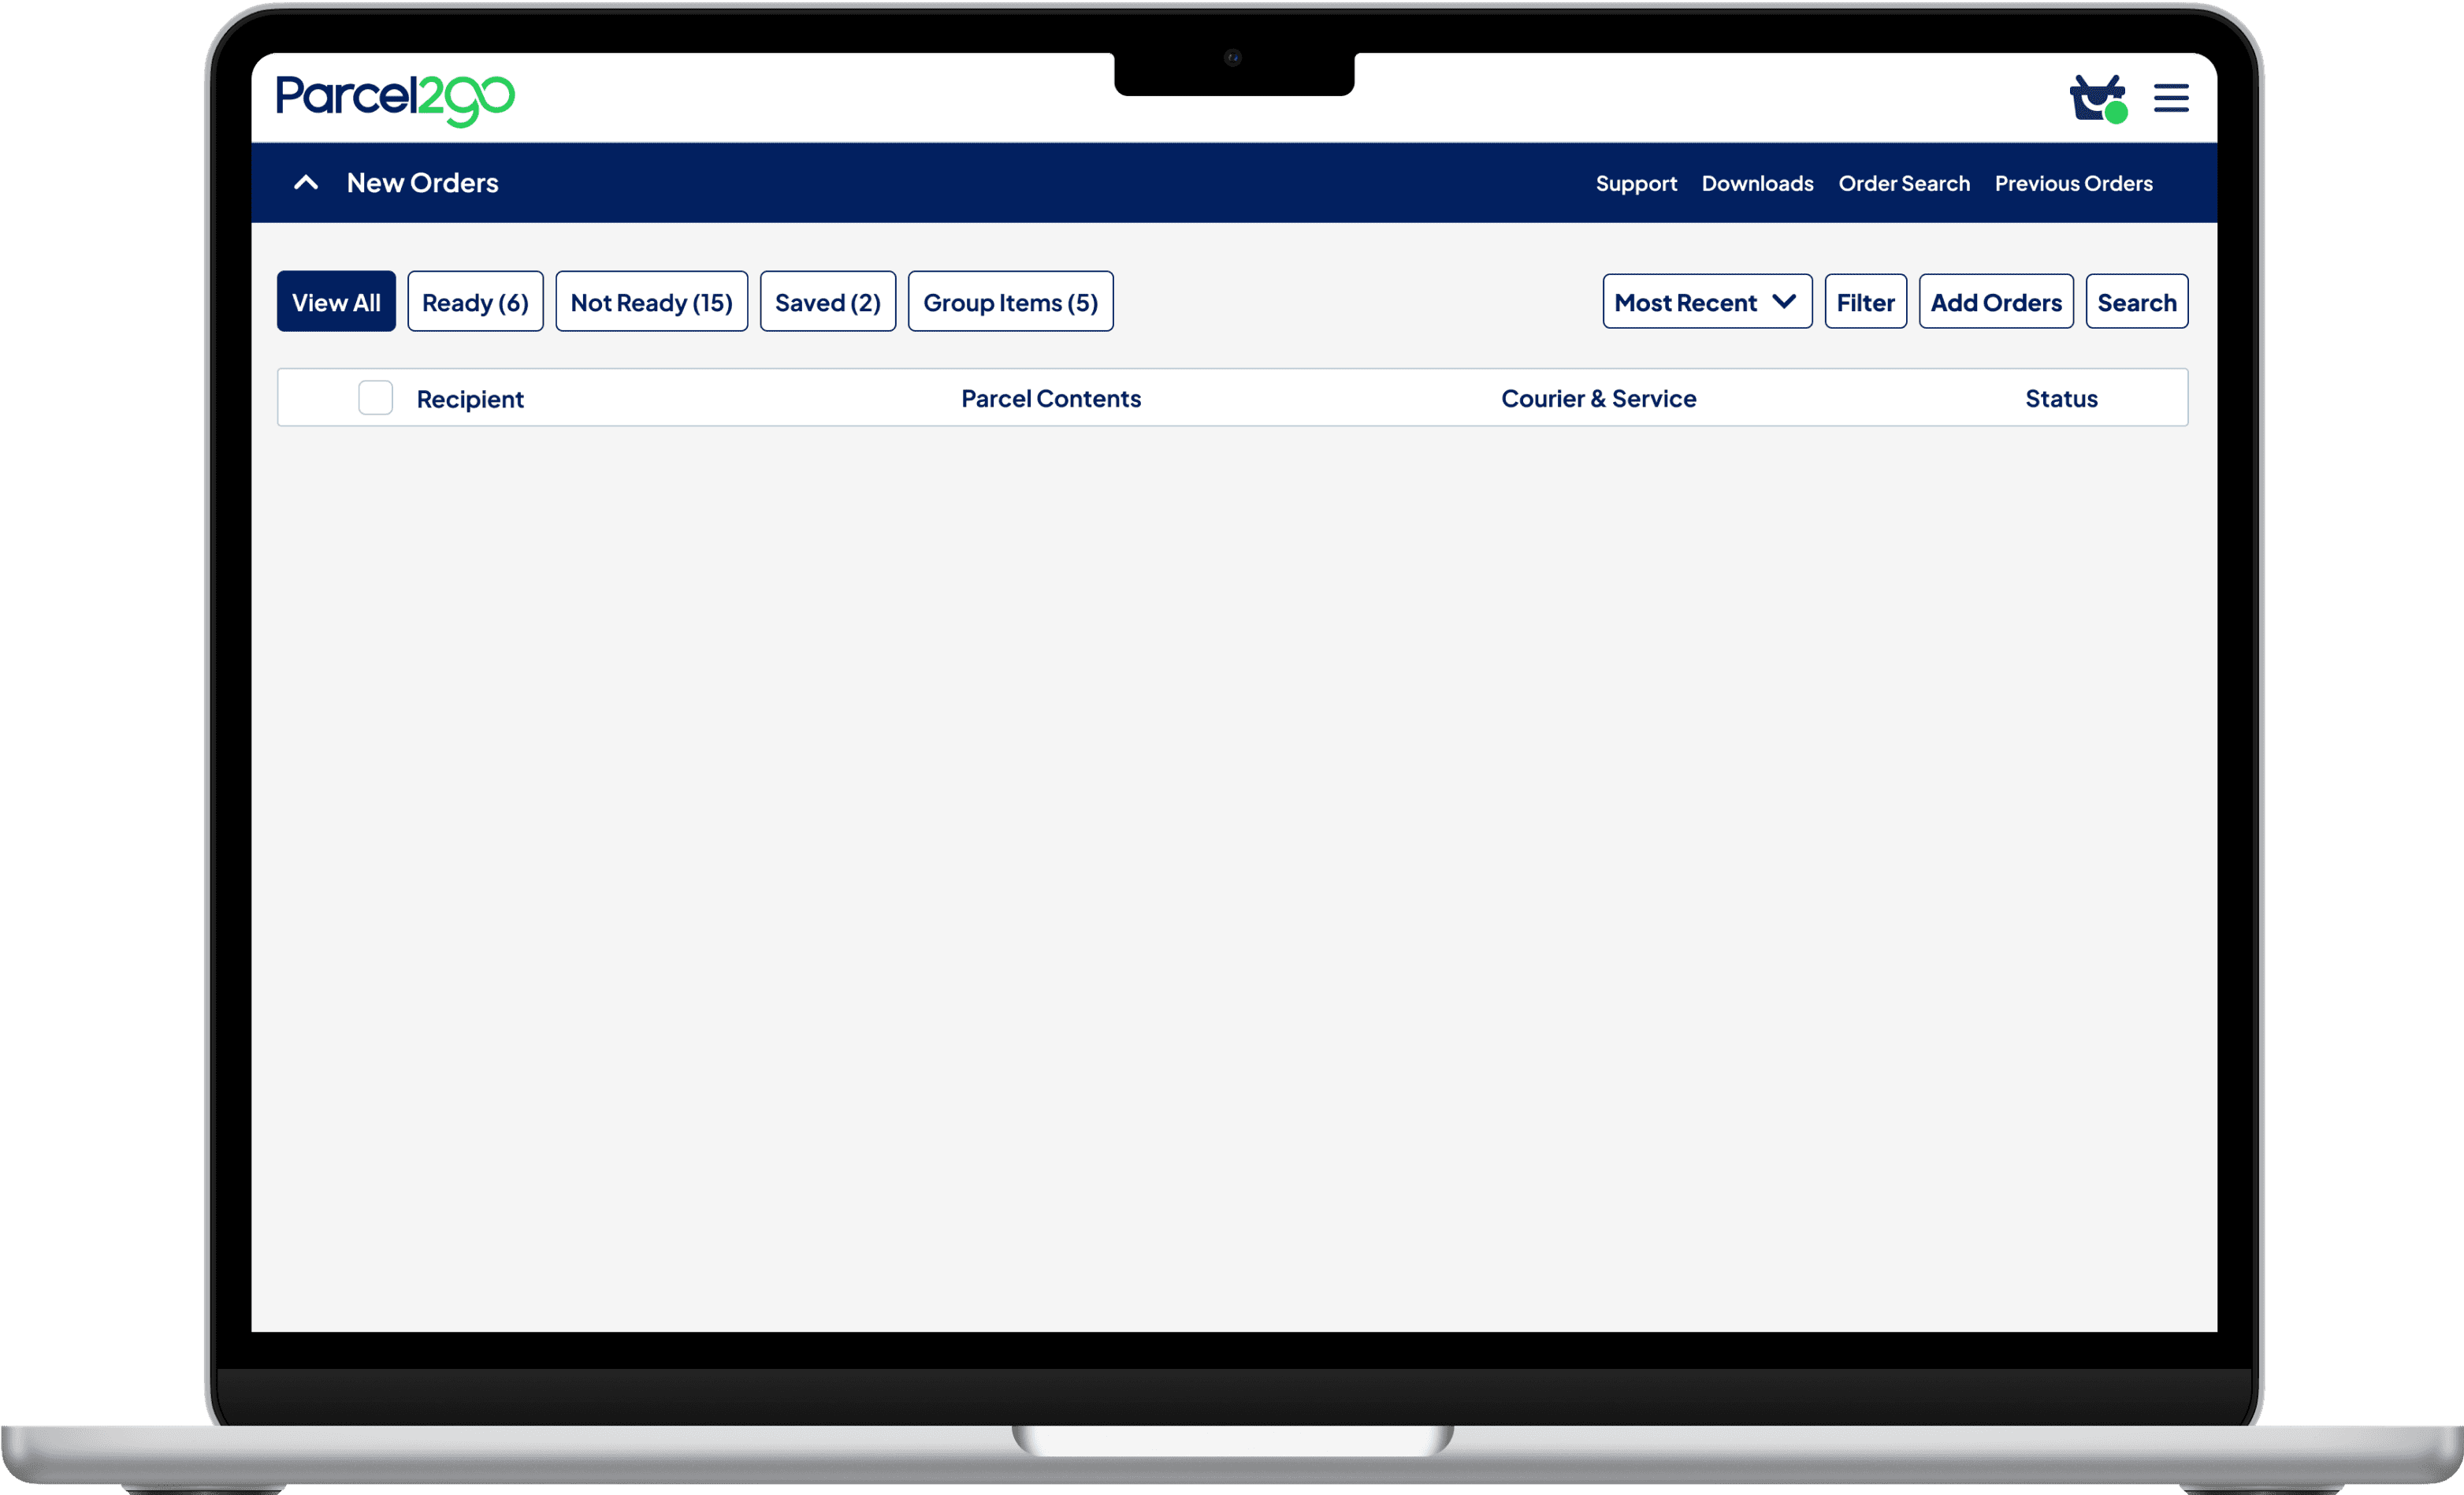Switch to the View All tab

pos(336,302)
